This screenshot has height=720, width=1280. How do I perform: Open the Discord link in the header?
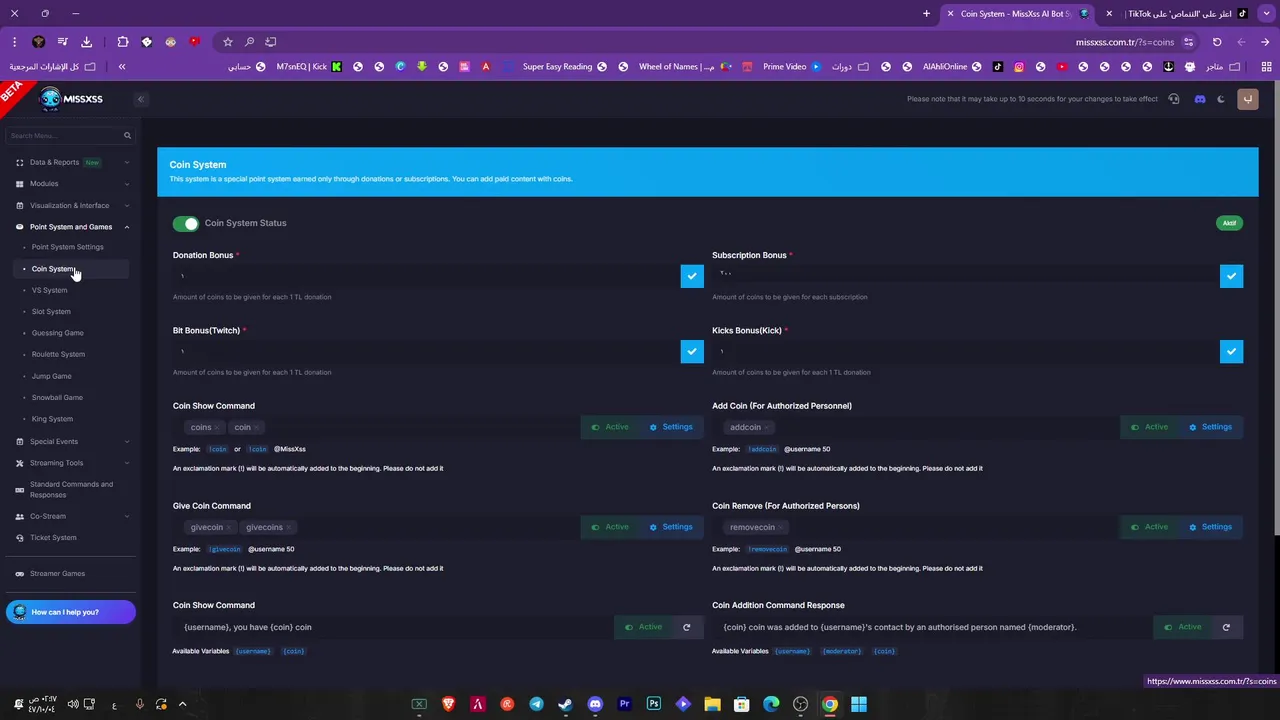coord(1200,99)
